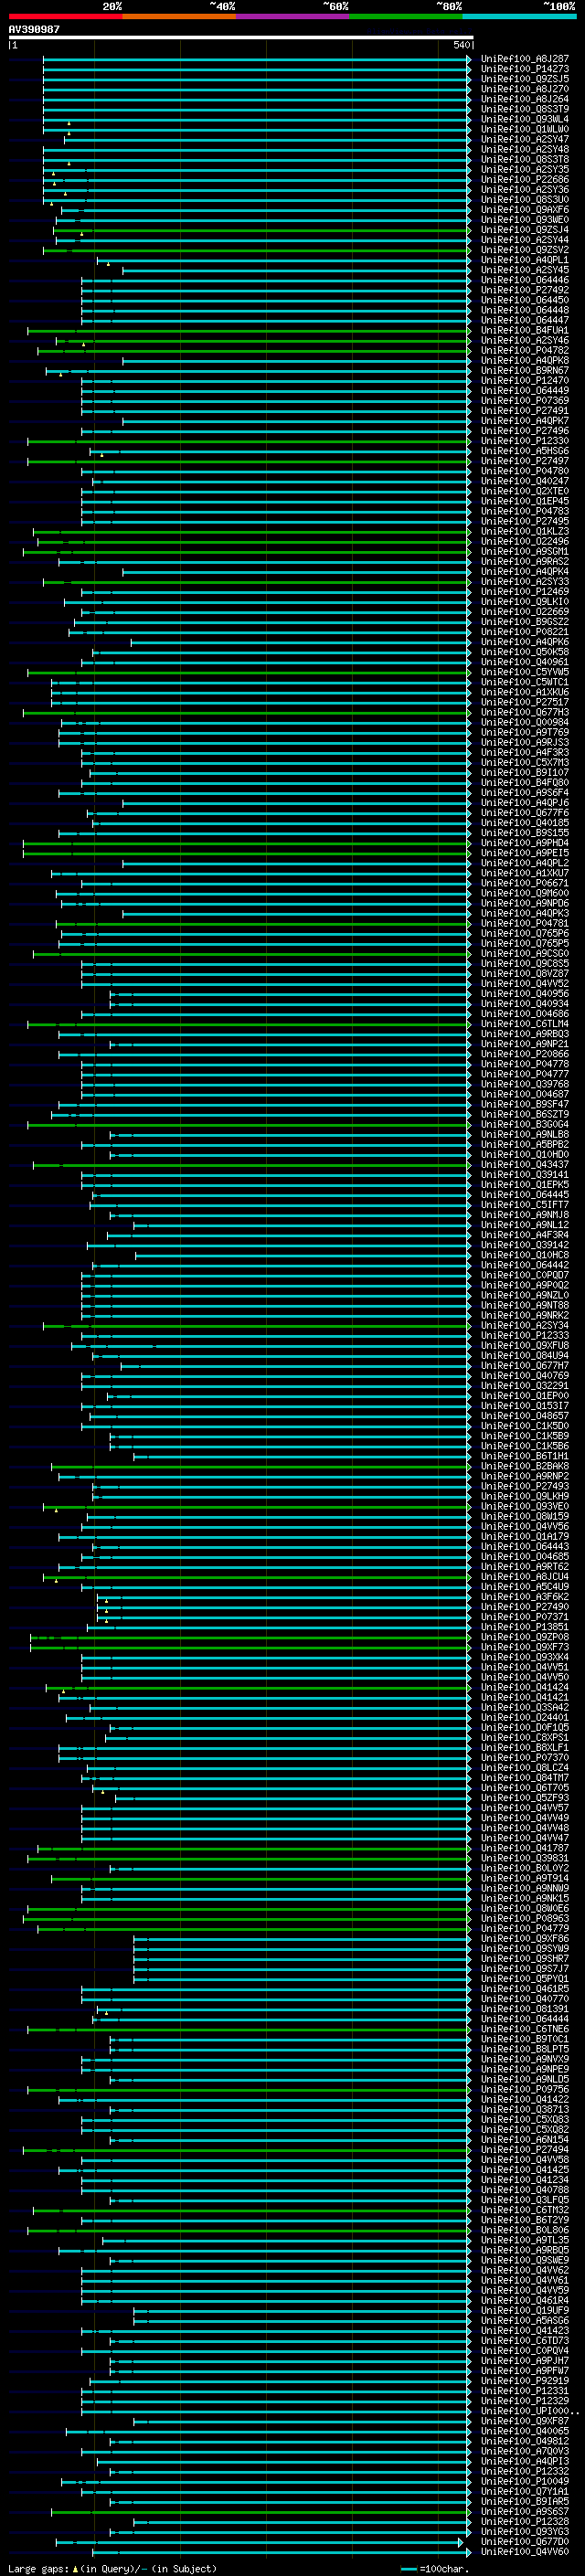Viewport: 585px width, 2576px height.
Task: Open hit UniRef100_A8J287
Action: [x=525, y=59]
